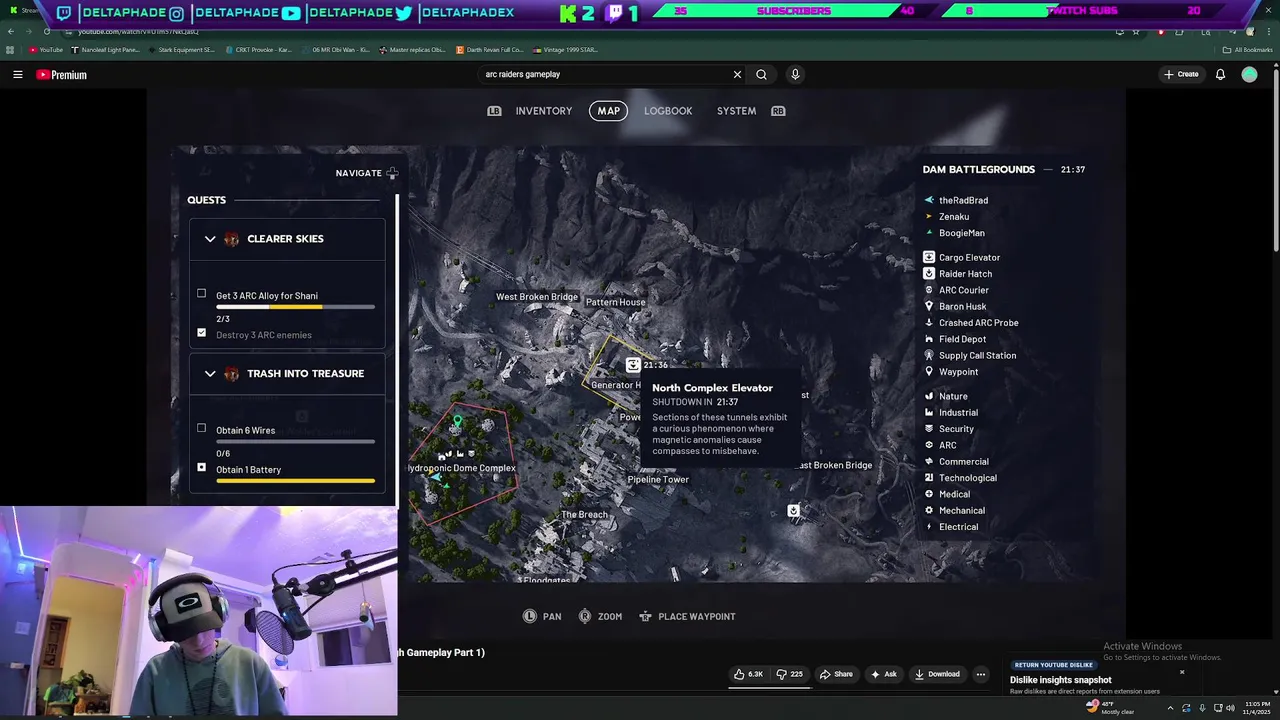The image size is (1280, 720).
Task: Click the Field Depot legend icon
Action: pyautogui.click(x=929, y=339)
